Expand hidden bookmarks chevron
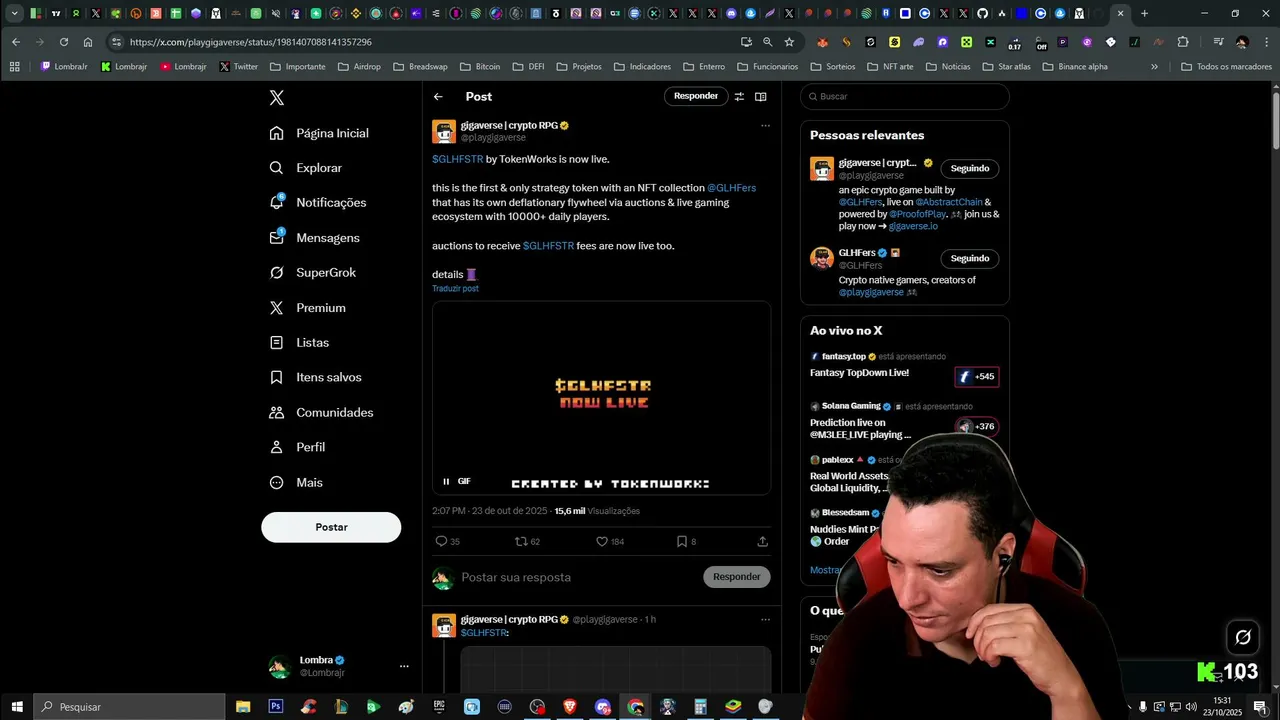 [1154, 67]
